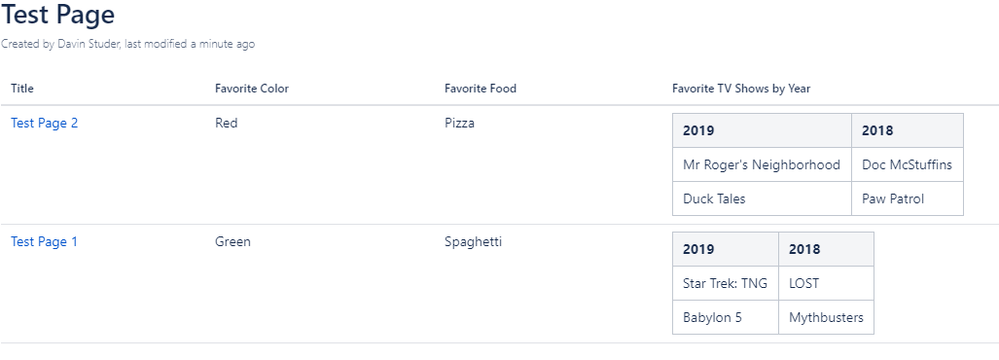Click the Mythbusters cell
This screenshot has width=999, height=360.
pyautogui.click(x=826, y=317)
